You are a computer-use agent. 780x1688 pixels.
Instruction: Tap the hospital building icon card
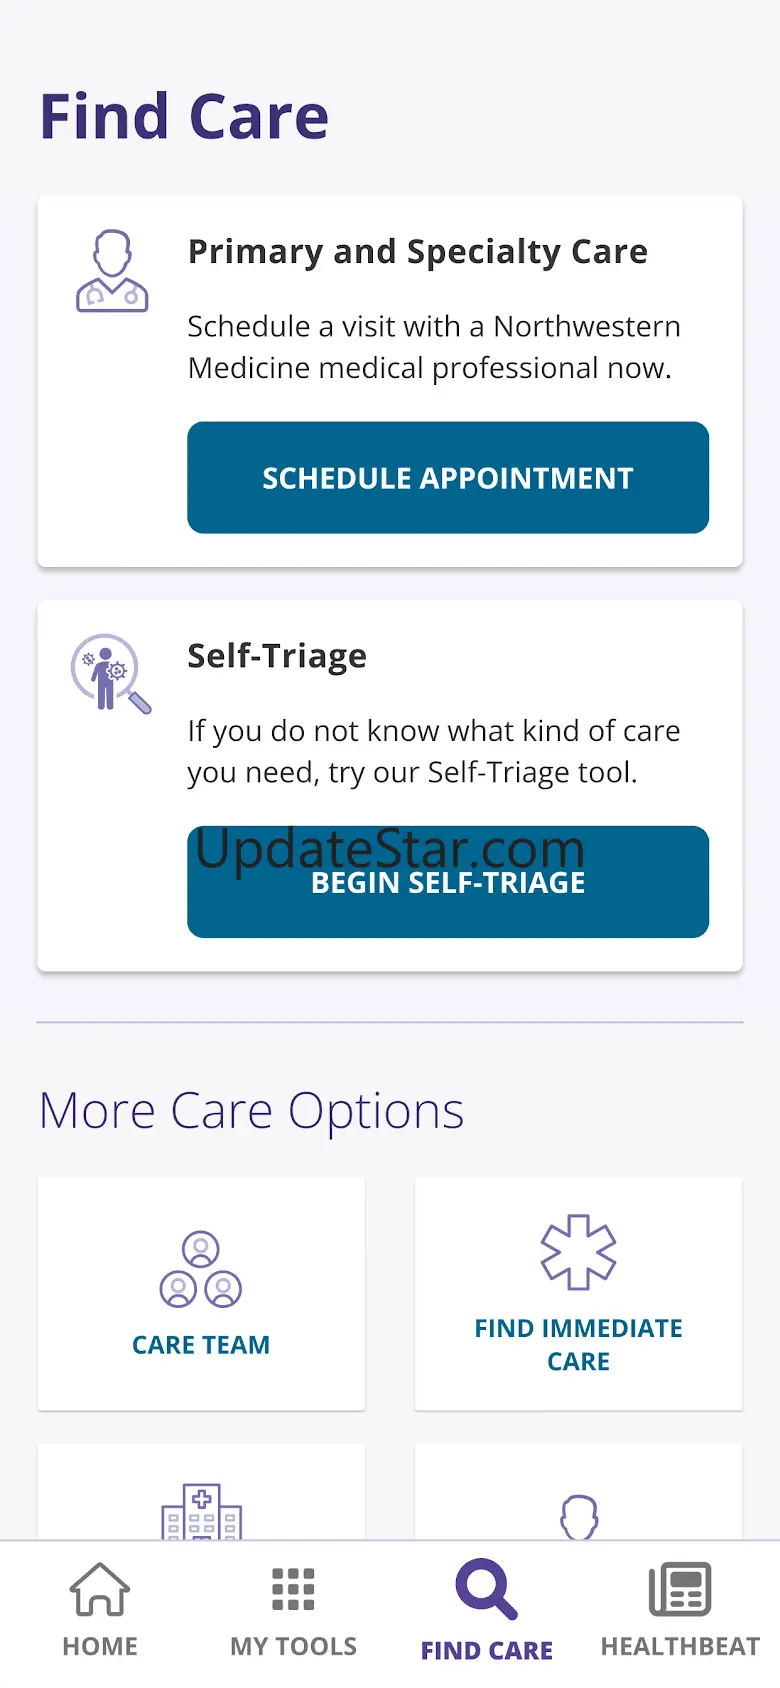coord(201,1510)
